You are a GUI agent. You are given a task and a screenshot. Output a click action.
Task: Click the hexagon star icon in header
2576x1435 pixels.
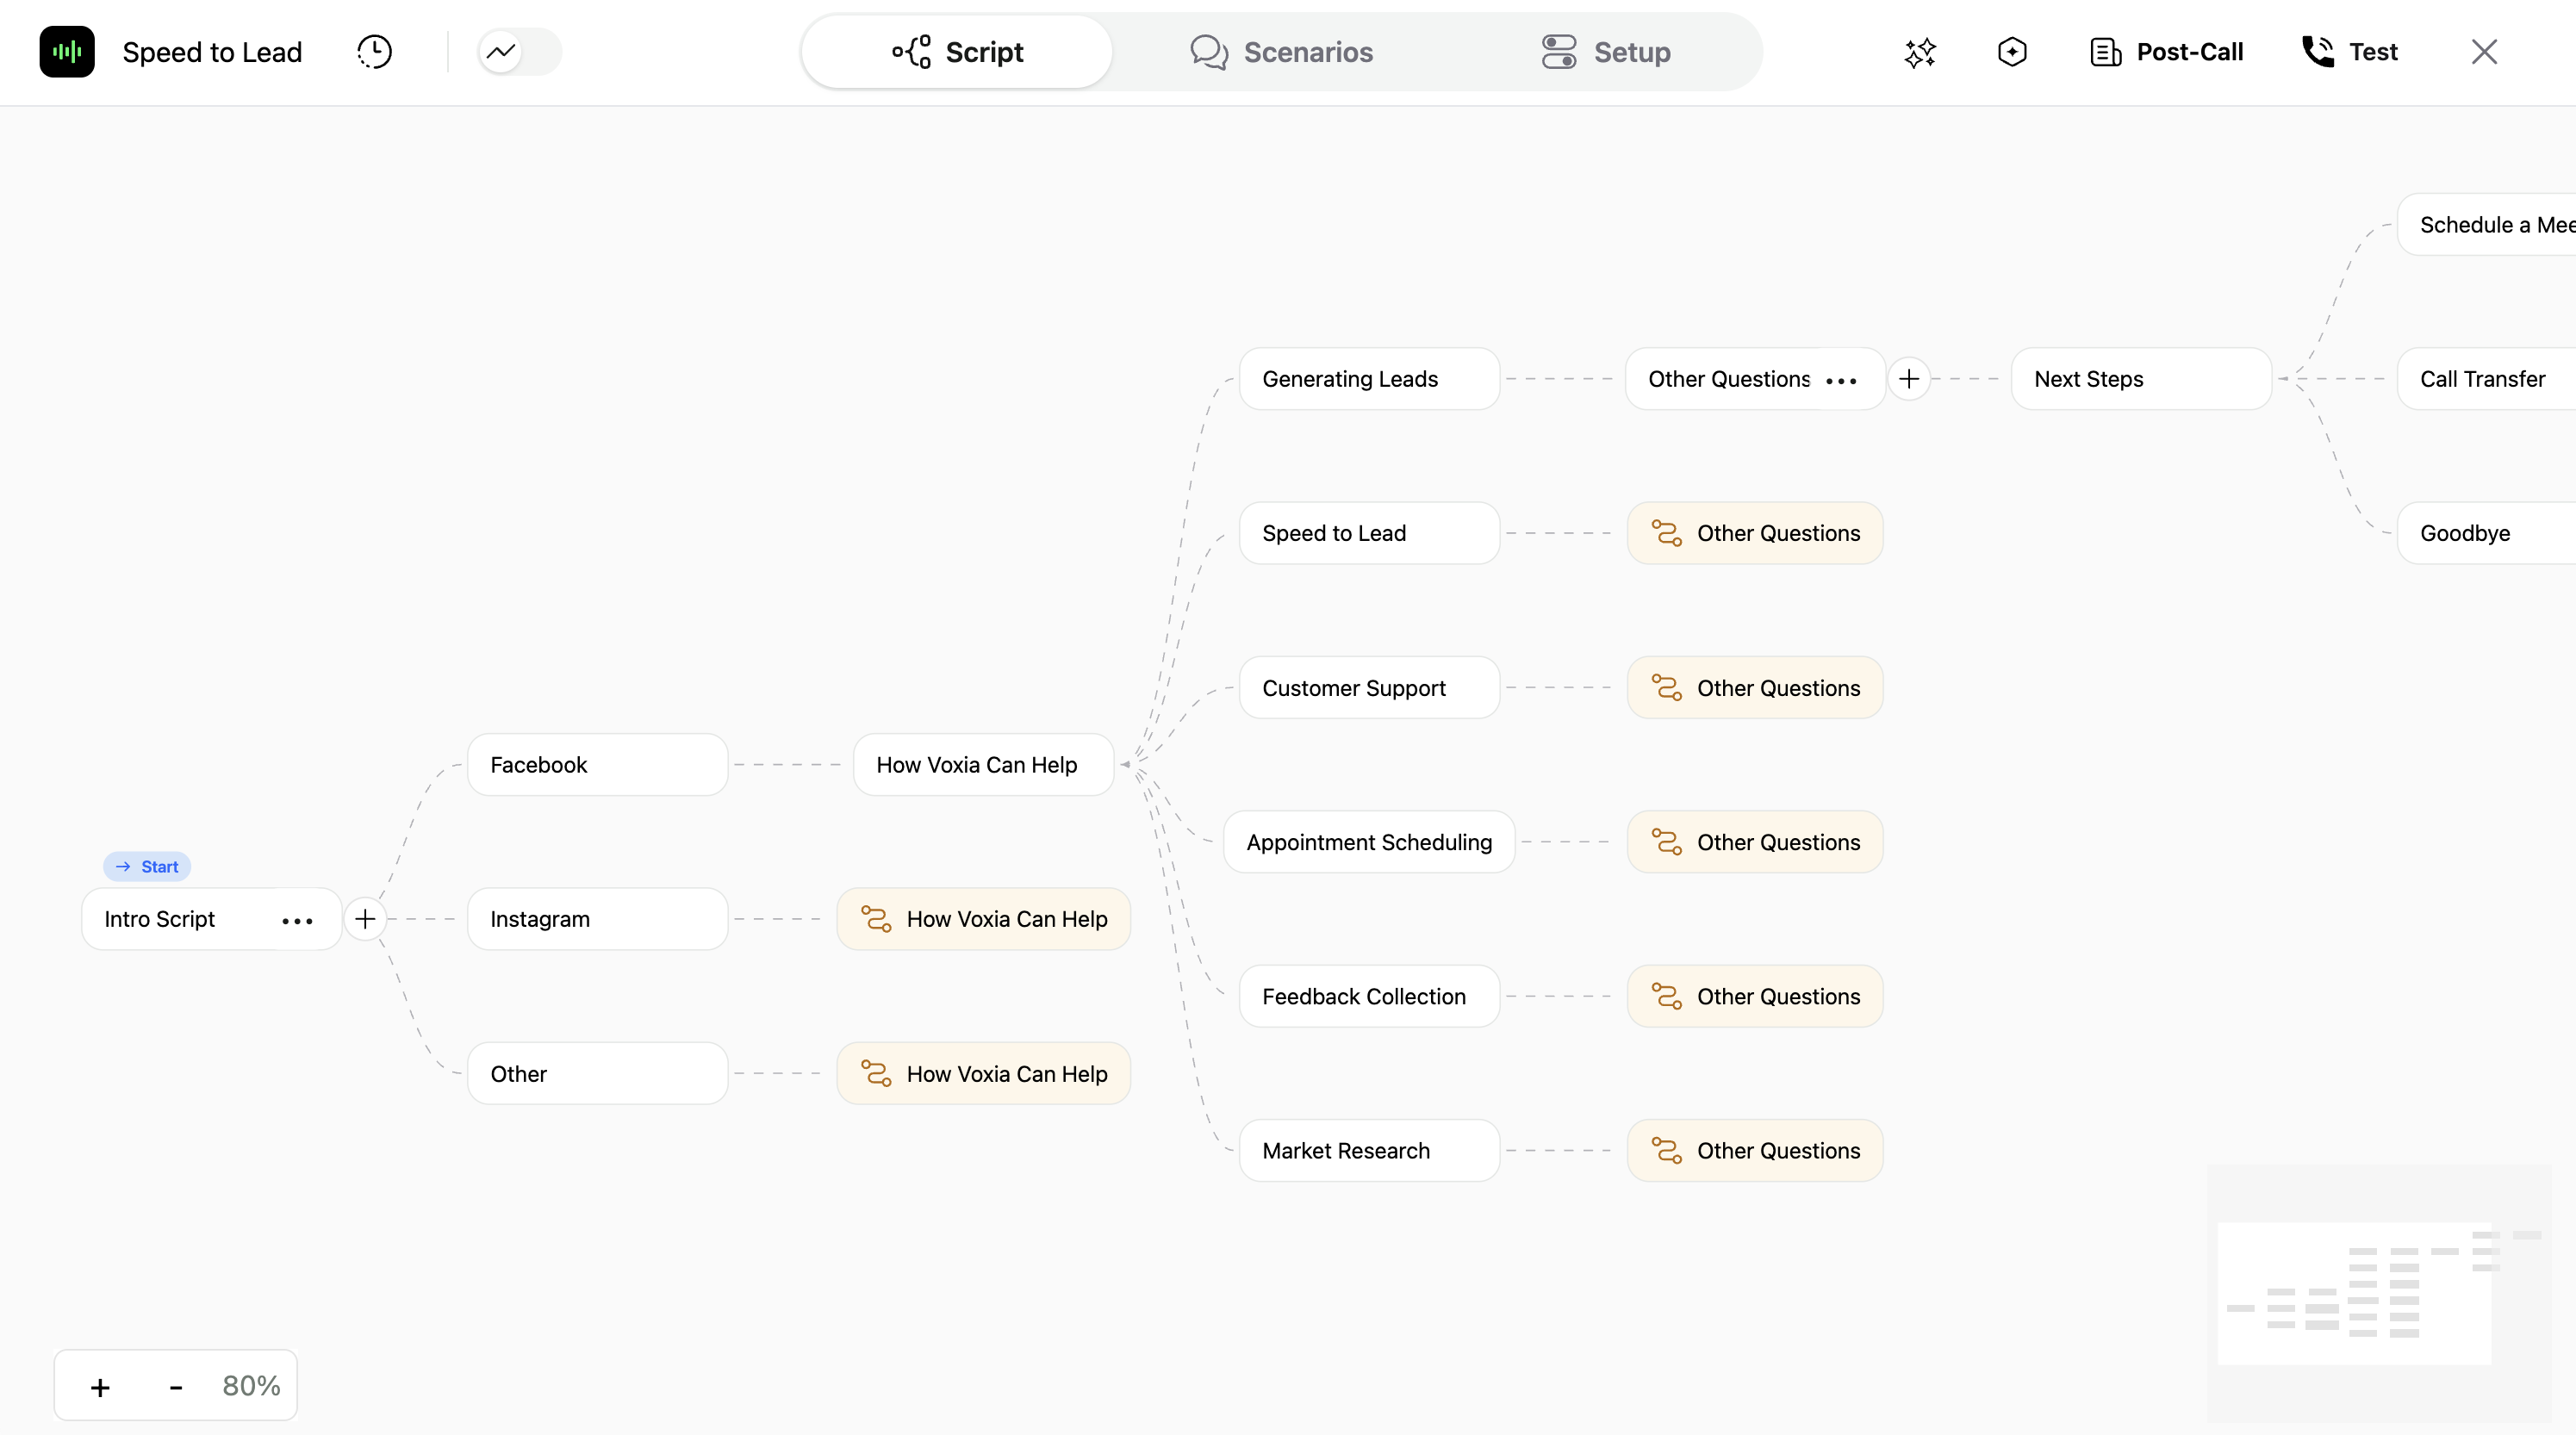click(2012, 52)
